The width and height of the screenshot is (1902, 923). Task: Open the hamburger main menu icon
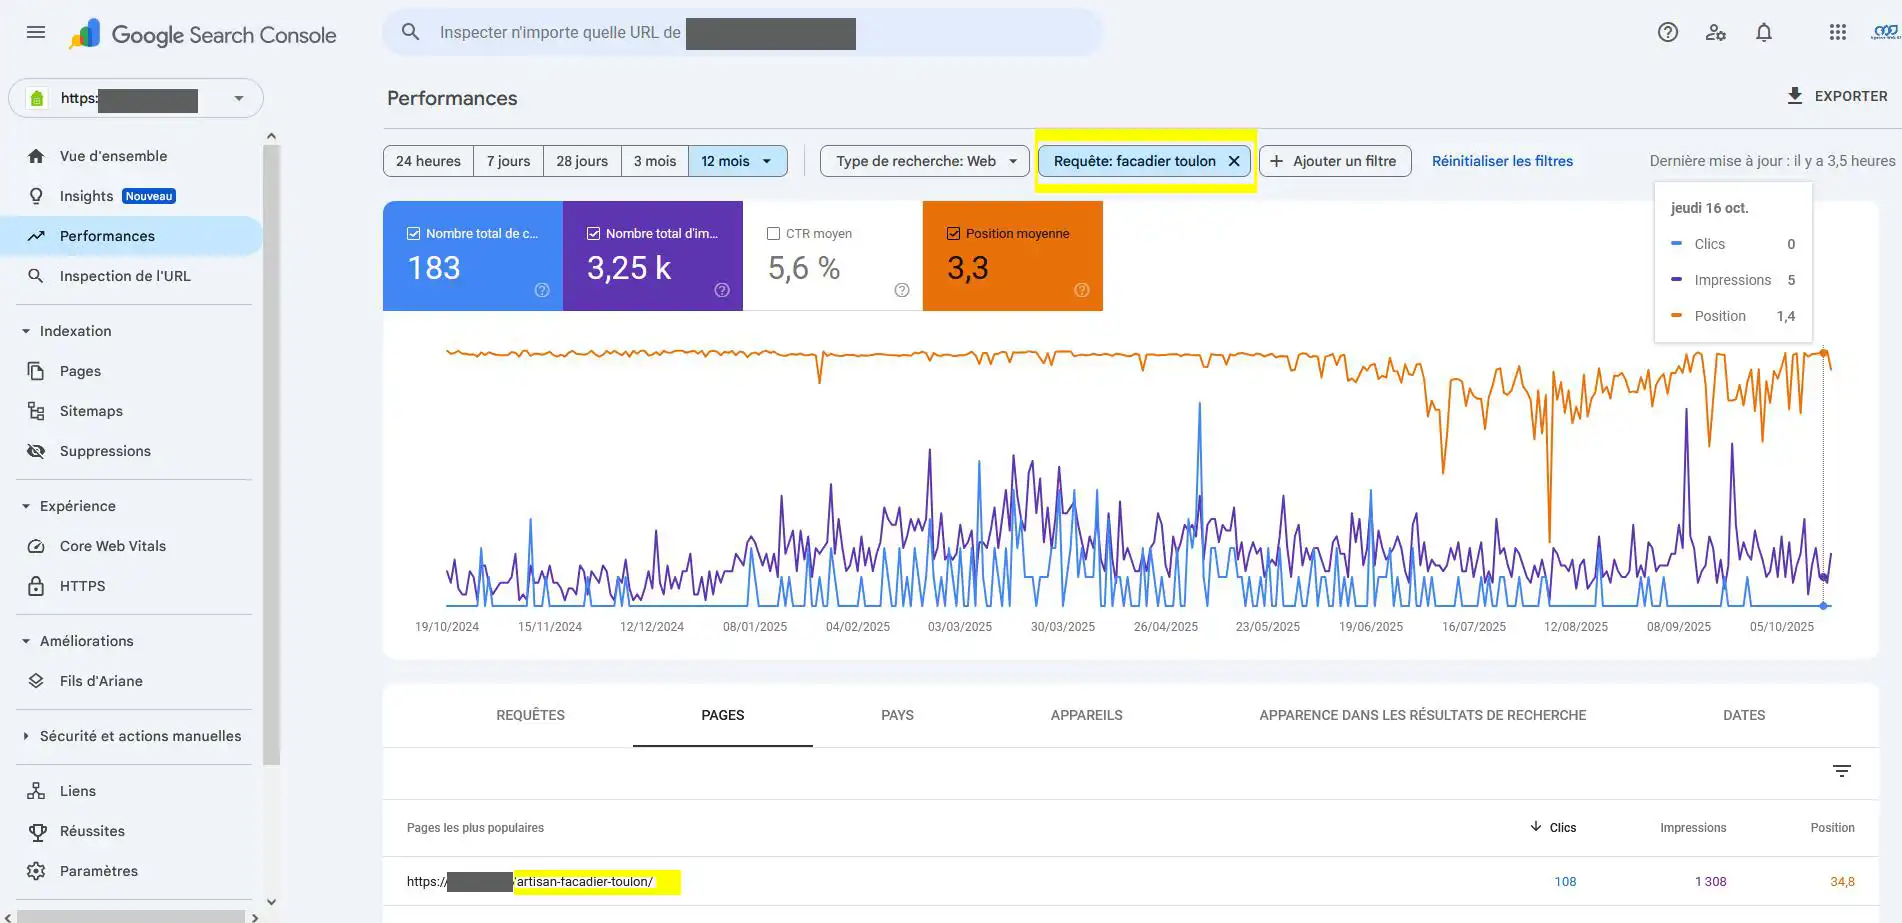pyautogui.click(x=36, y=32)
